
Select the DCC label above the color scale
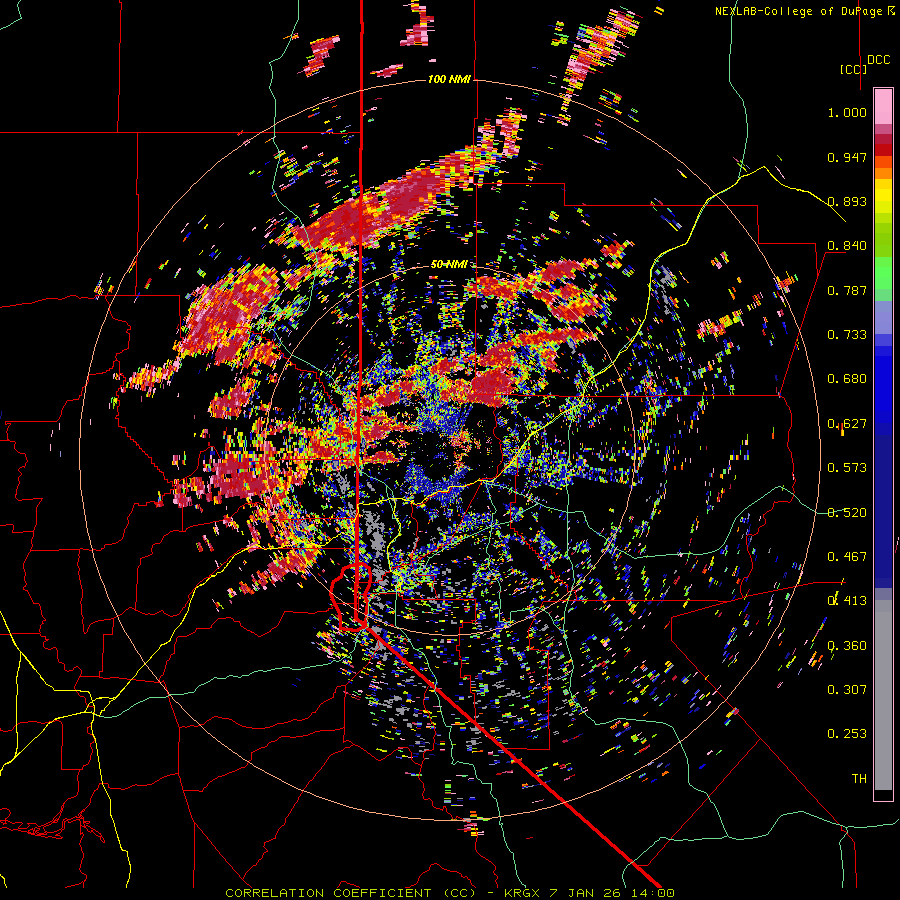[x=878, y=60]
